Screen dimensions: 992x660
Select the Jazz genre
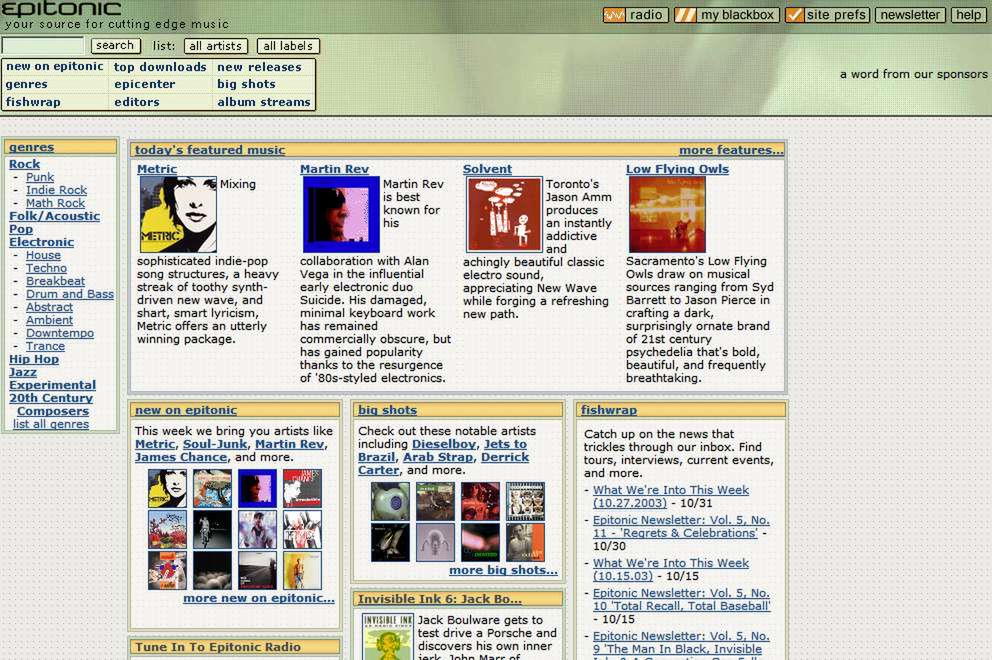[x=23, y=372]
